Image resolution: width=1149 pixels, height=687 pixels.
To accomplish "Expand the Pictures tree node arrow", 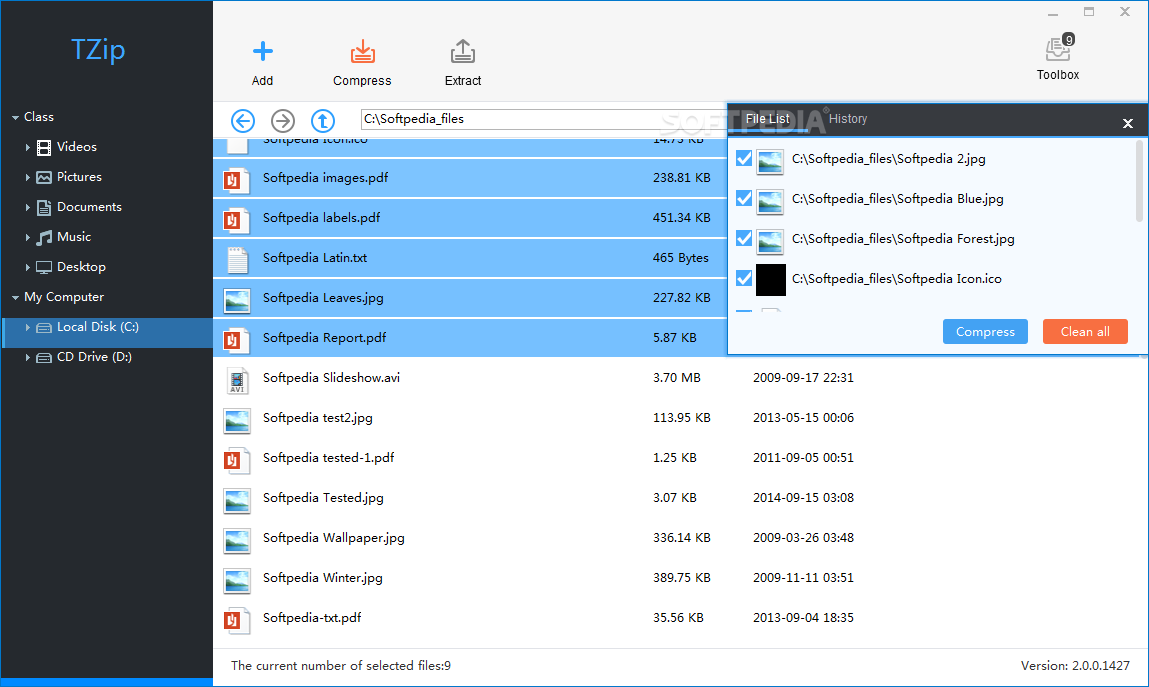I will pos(28,177).
